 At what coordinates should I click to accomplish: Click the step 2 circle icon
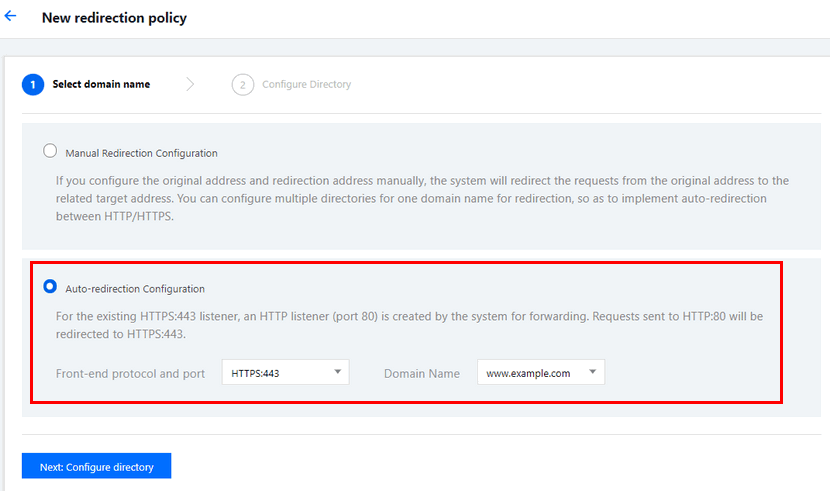pyautogui.click(x=242, y=85)
